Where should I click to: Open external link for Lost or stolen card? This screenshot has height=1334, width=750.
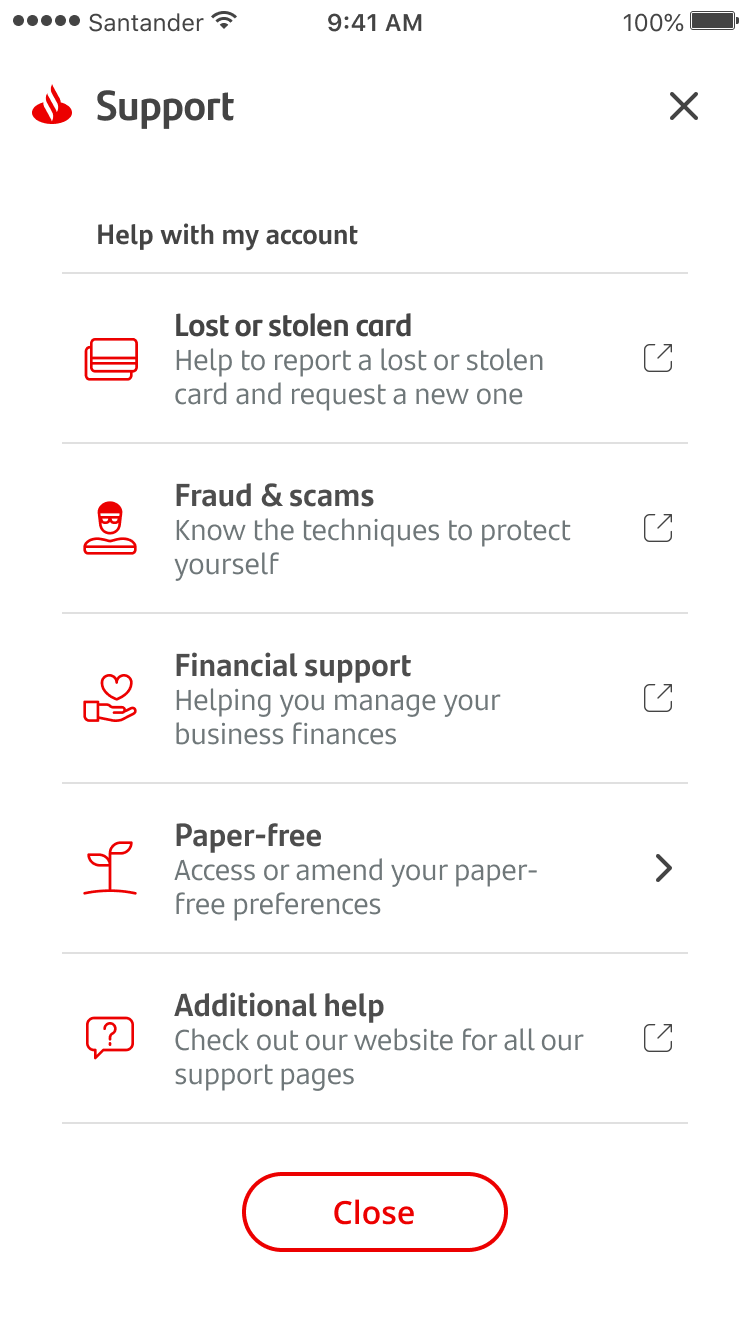(x=658, y=358)
